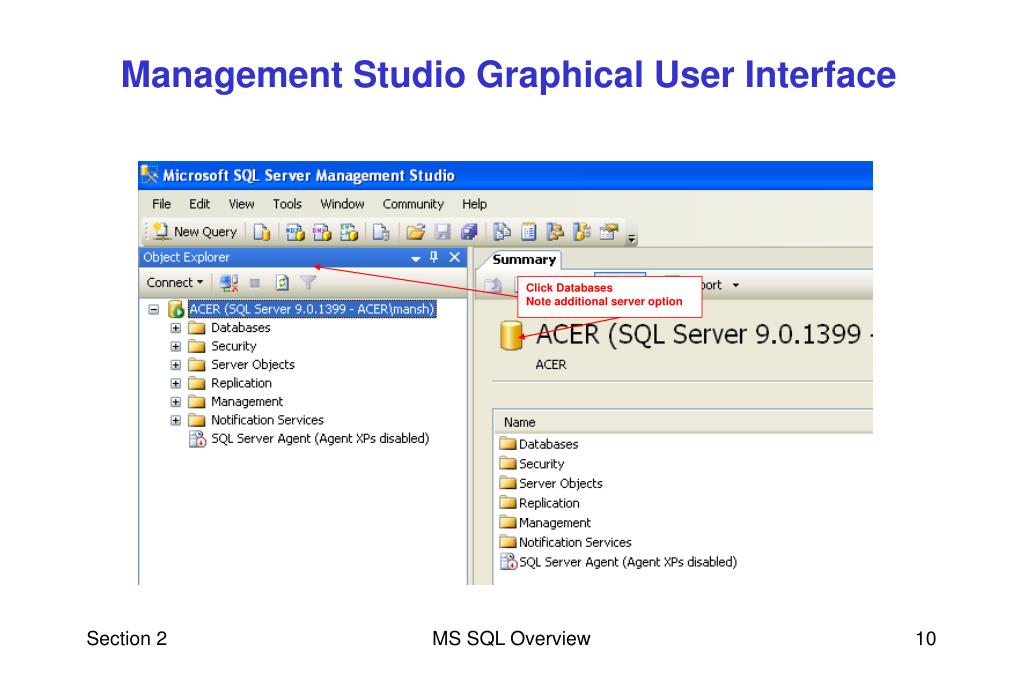Select SQL Server Agent in Summary list
Image resolution: width=1023 pixels, height=682 pixels.
pos(618,561)
